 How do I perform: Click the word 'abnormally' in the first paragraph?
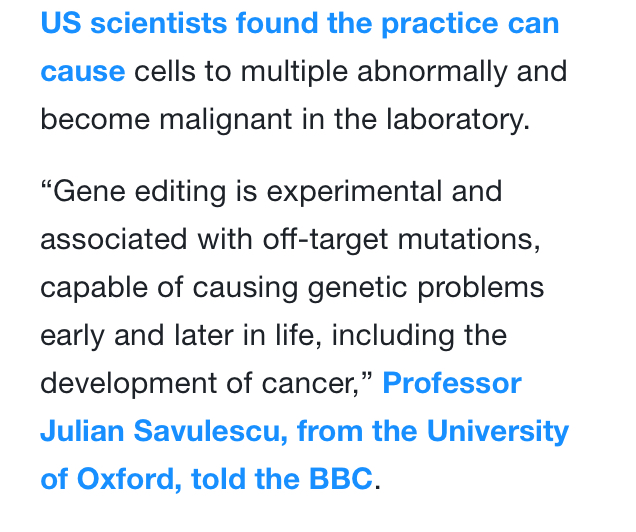click(432, 71)
